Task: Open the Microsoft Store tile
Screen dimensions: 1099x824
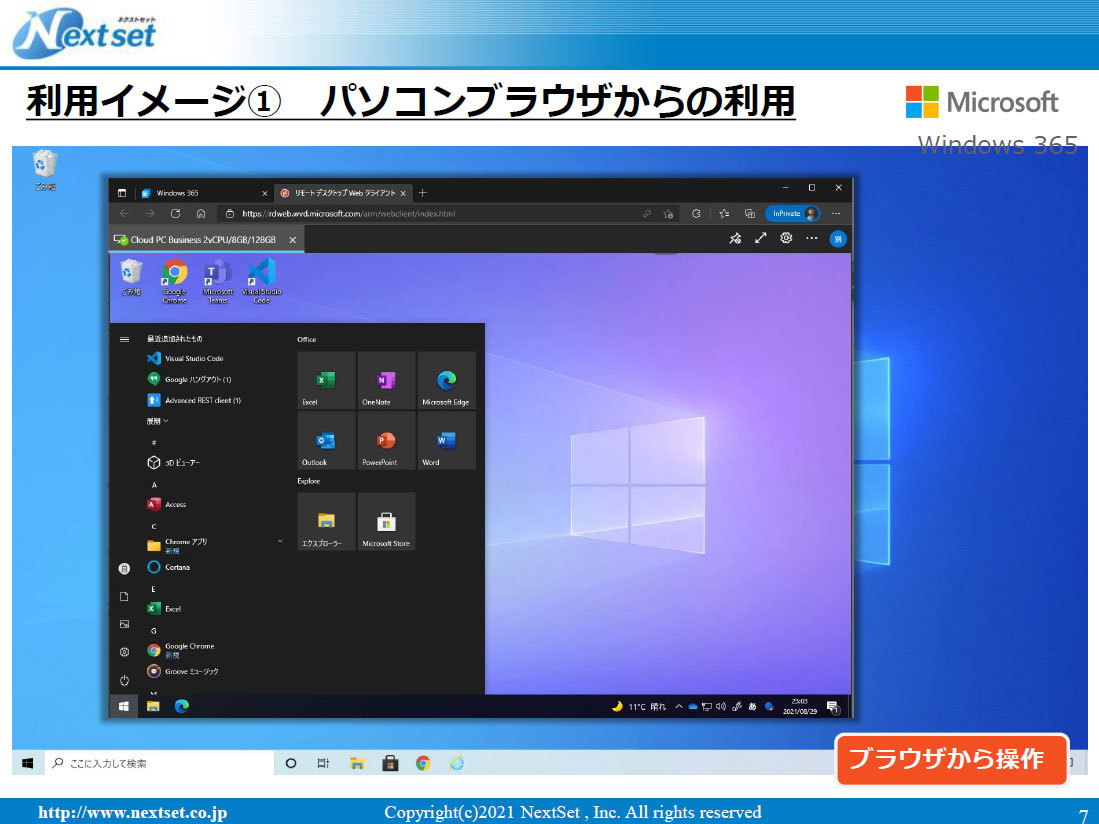Action: pos(386,521)
